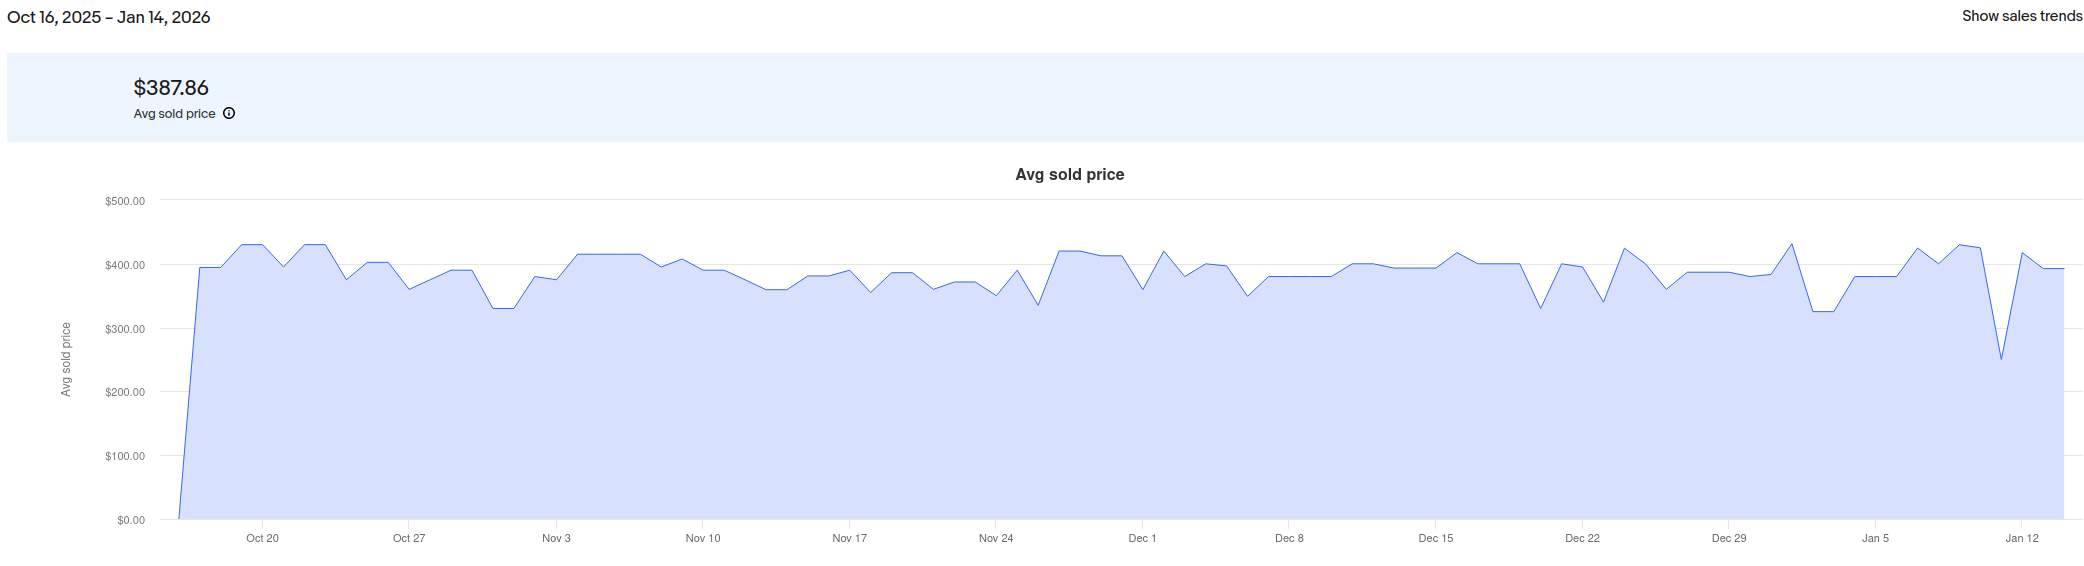Click the Avg sold price info icon
Screen dimensions: 2084x566
click(229, 113)
